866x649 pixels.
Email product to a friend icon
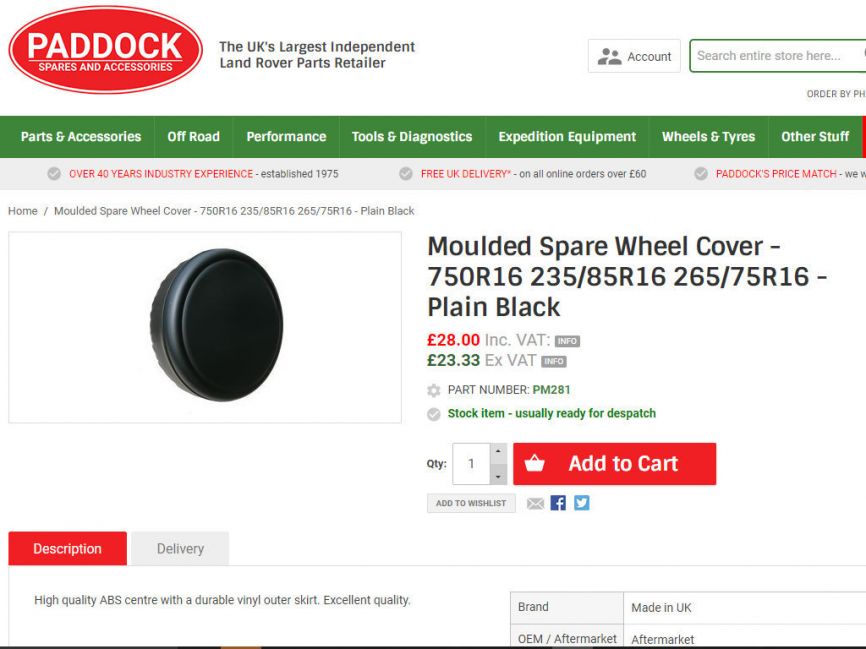pos(535,503)
